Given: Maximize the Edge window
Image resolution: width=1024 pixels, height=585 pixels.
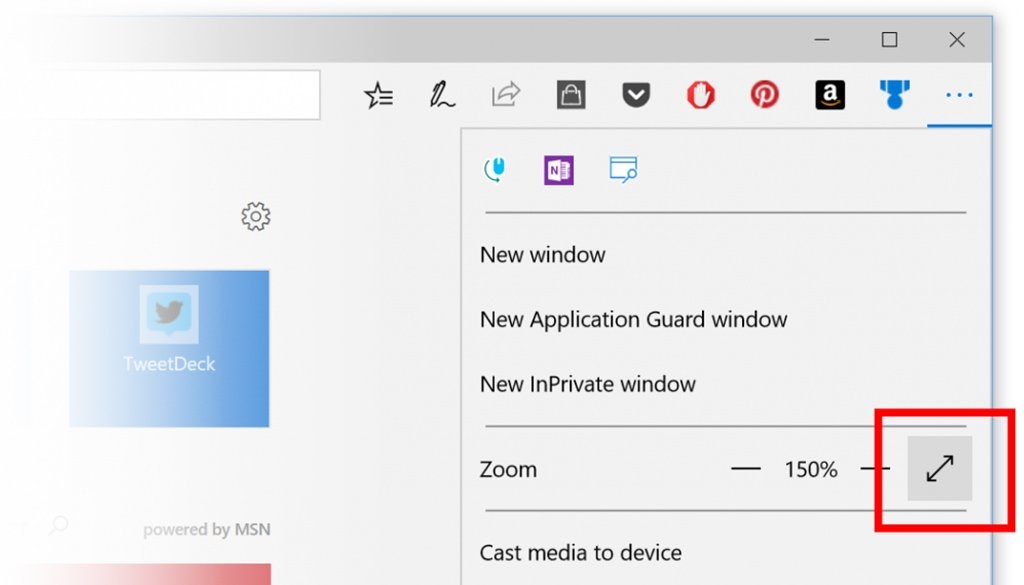Looking at the screenshot, I should 889,40.
